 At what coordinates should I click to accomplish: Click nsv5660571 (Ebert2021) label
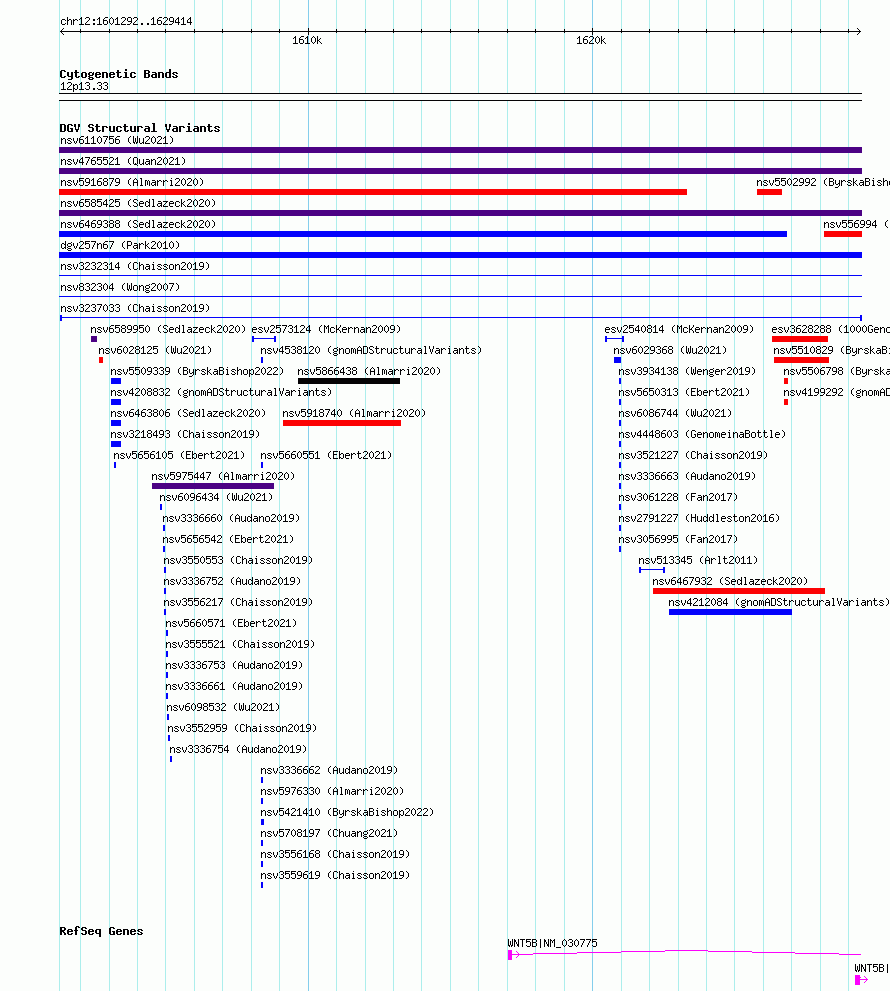click(x=231, y=623)
